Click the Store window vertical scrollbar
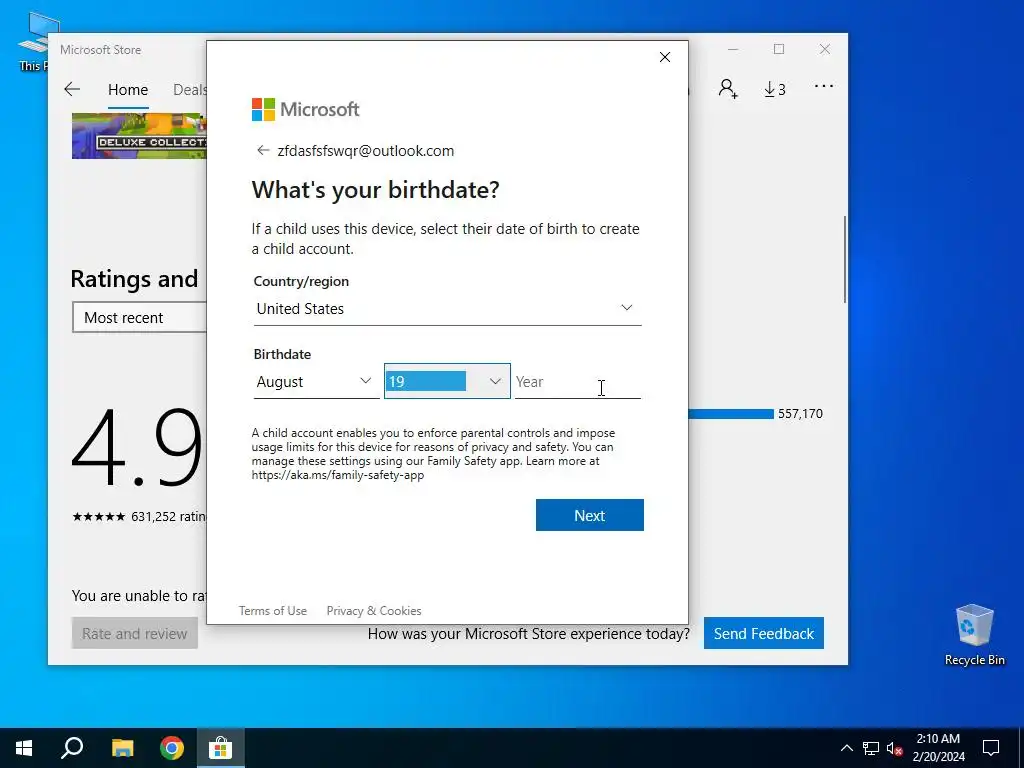1024x768 pixels. click(845, 259)
